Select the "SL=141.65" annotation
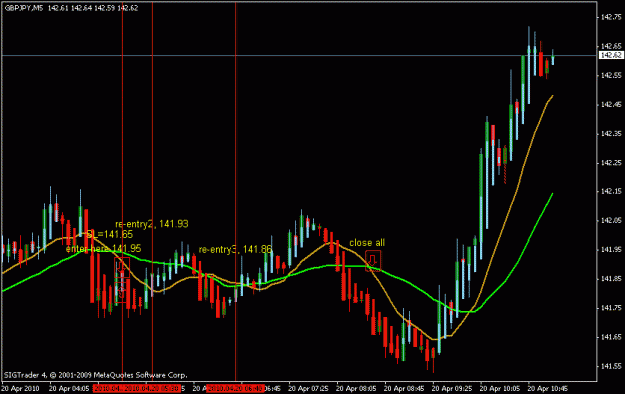This screenshot has height=394, width=625. pyautogui.click(x=110, y=234)
